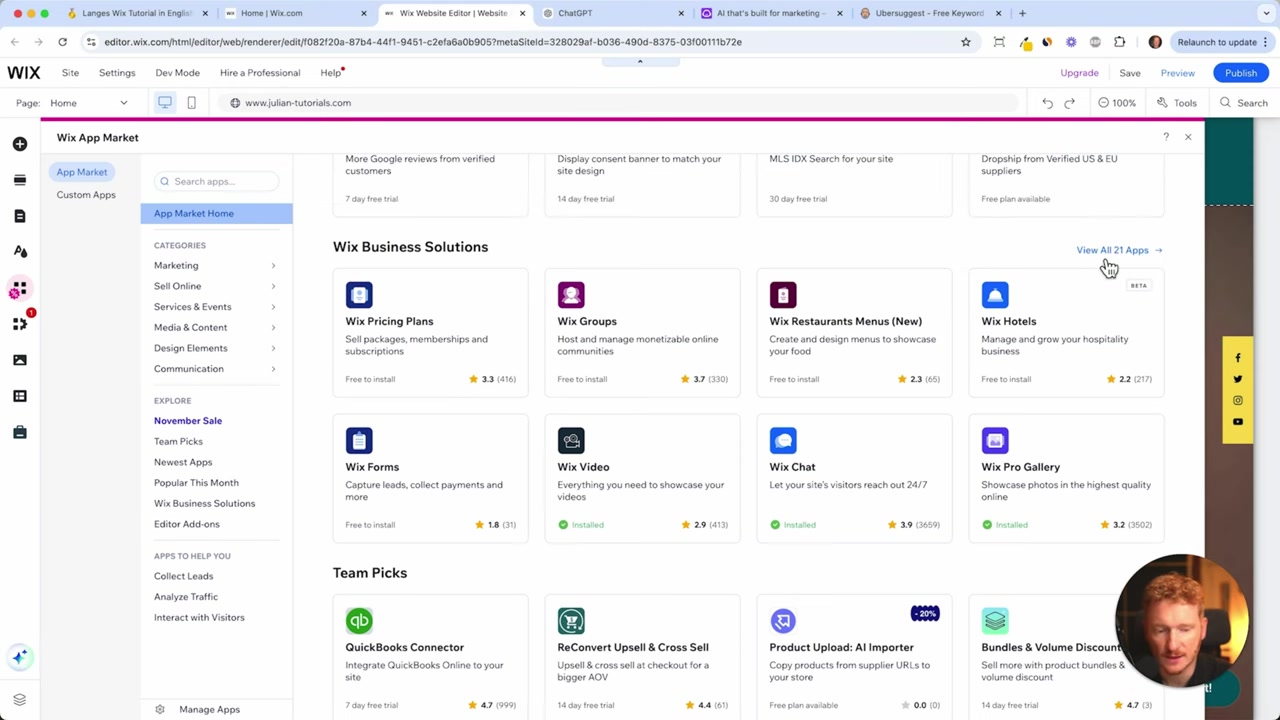Image resolution: width=1280 pixels, height=720 pixels.
Task: Click View All 21 Apps link
Action: 1119,250
